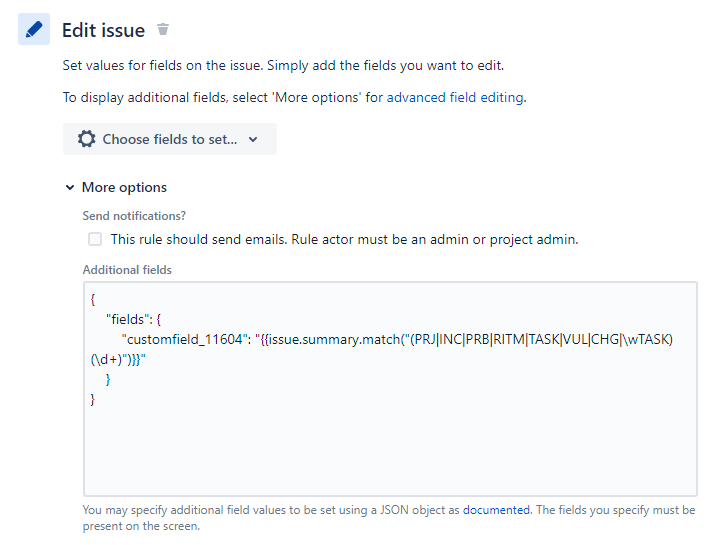Click the More options label

click(124, 187)
